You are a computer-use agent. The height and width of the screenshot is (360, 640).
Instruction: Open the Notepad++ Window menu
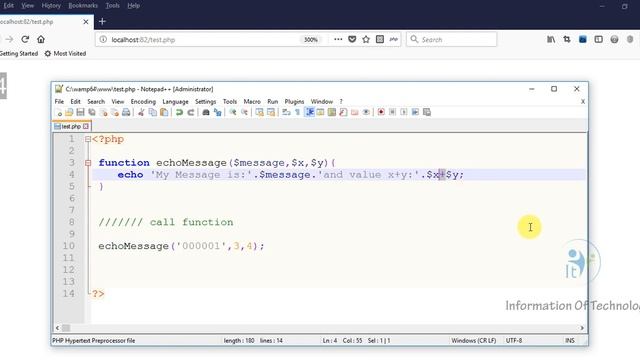pos(322,102)
